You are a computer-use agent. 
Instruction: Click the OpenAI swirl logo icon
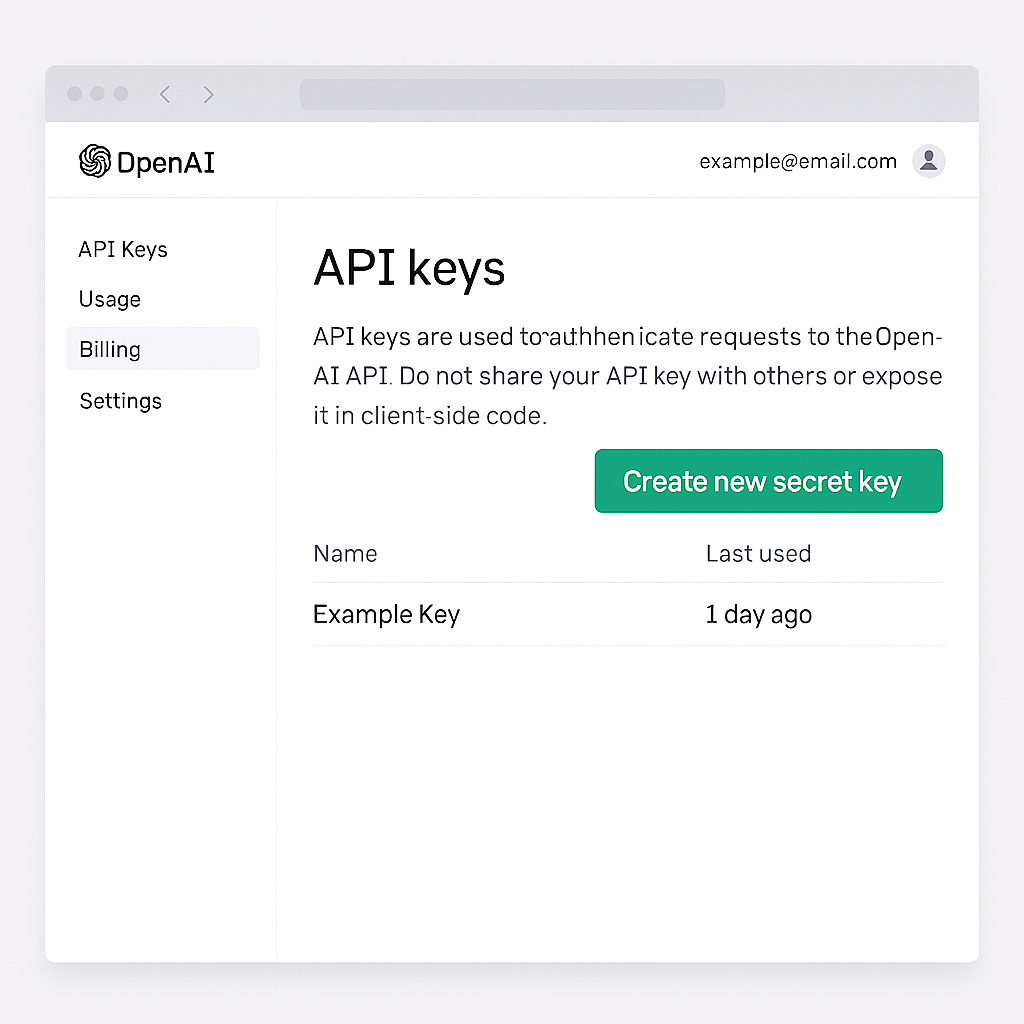tap(95, 161)
